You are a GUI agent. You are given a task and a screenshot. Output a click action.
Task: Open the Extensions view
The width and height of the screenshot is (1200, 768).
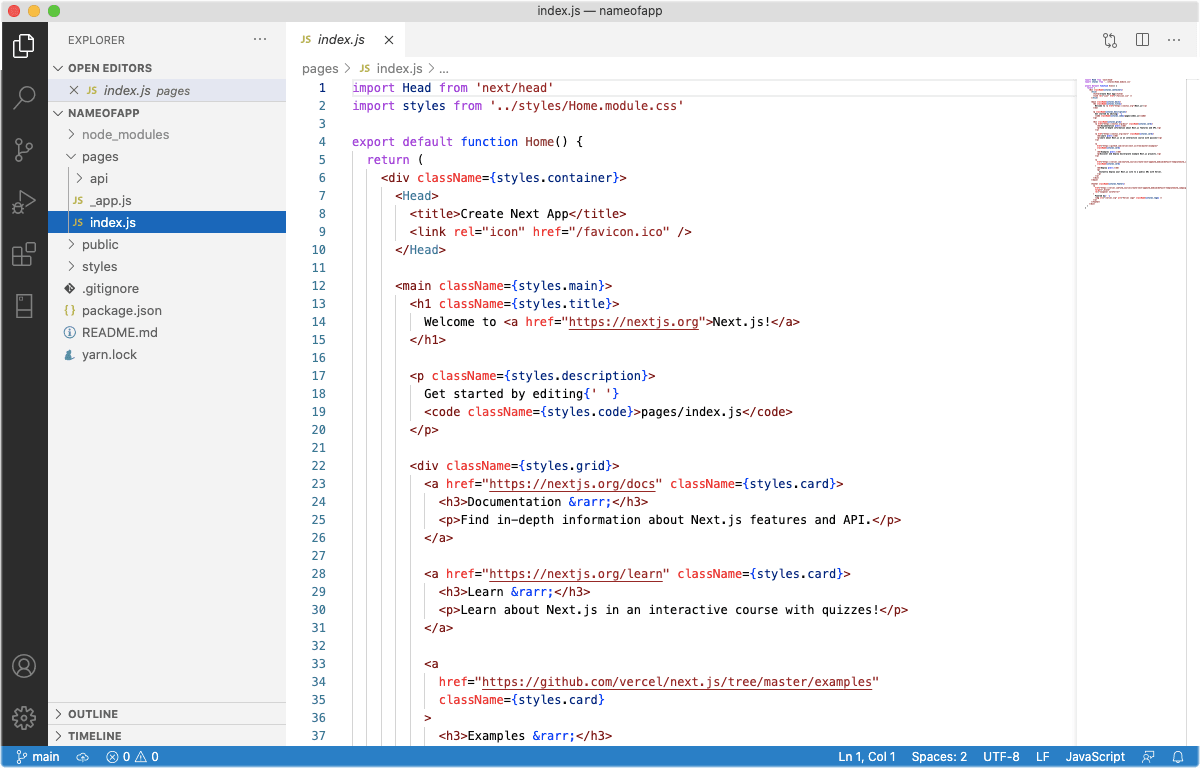tap(24, 255)
